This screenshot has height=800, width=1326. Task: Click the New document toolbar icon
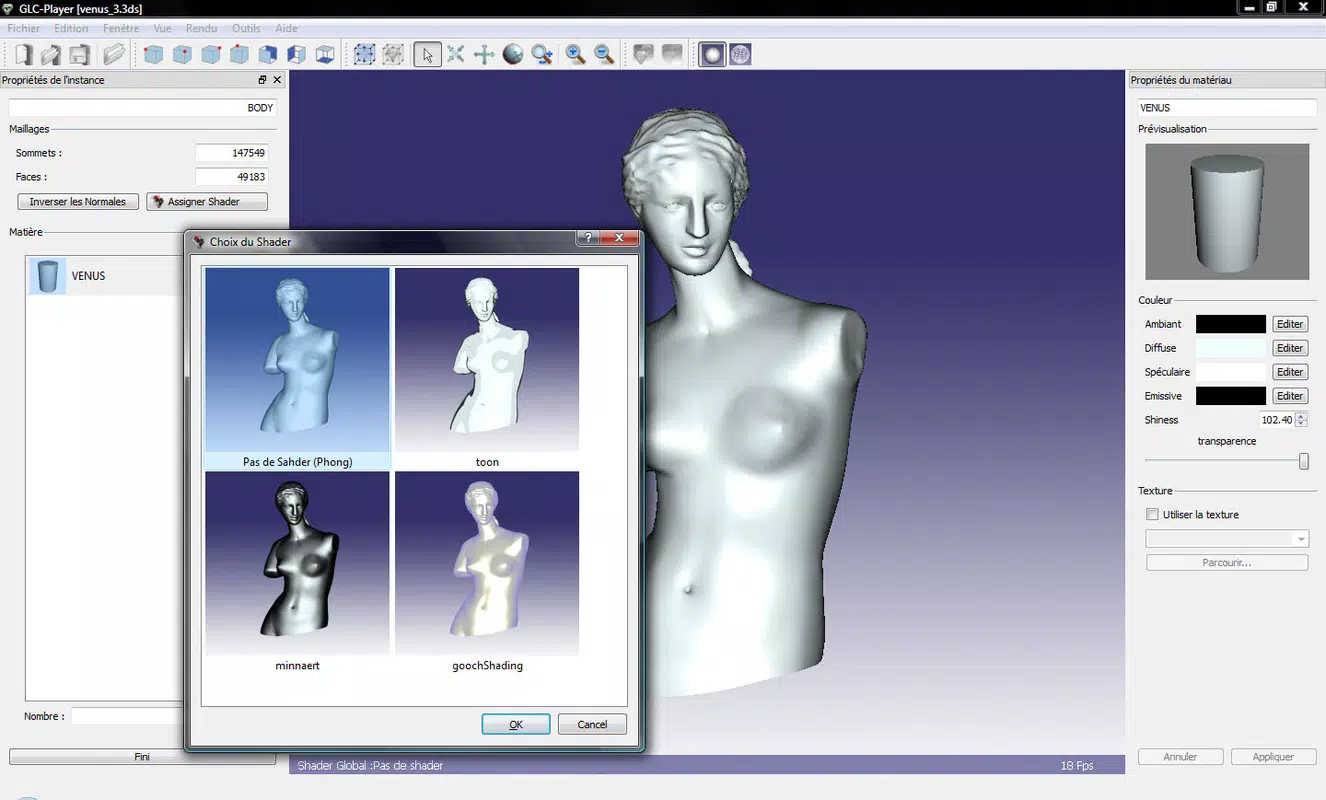coord(24,55)
